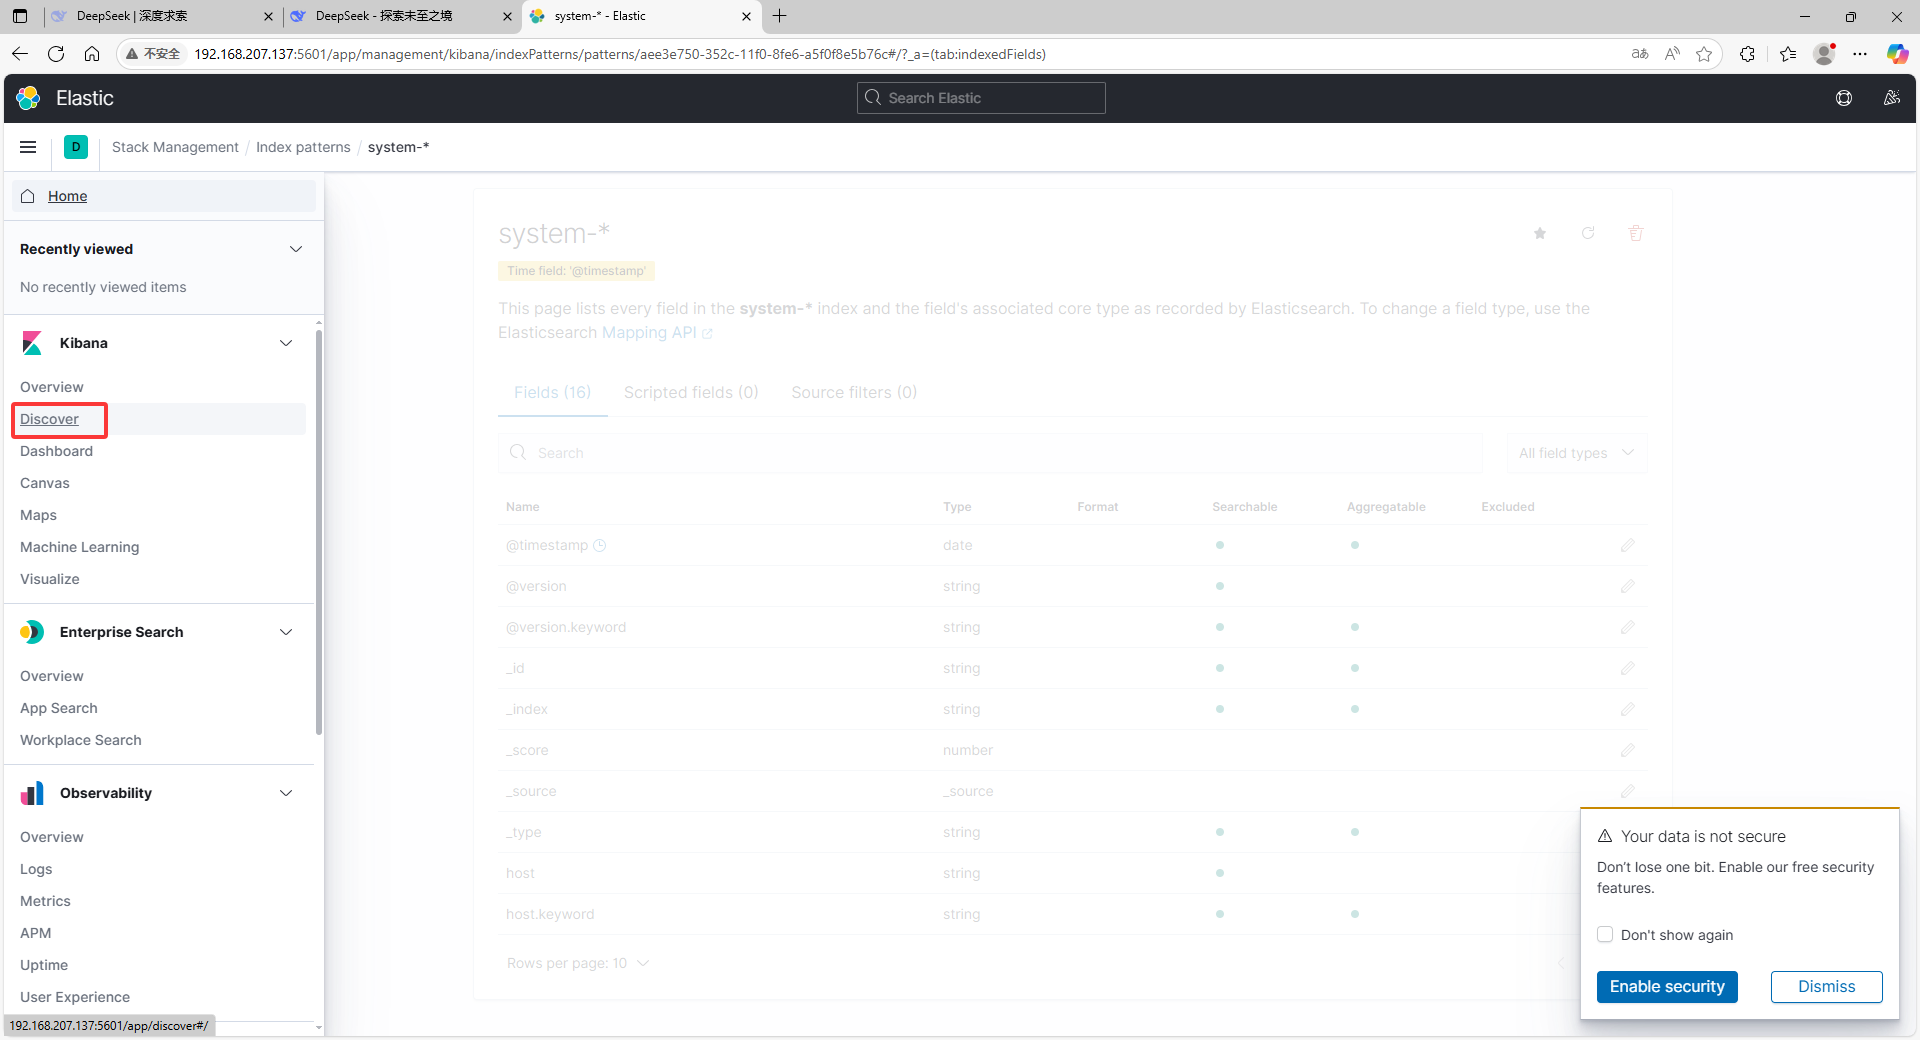Open APM under Observability

click(35, 933)
